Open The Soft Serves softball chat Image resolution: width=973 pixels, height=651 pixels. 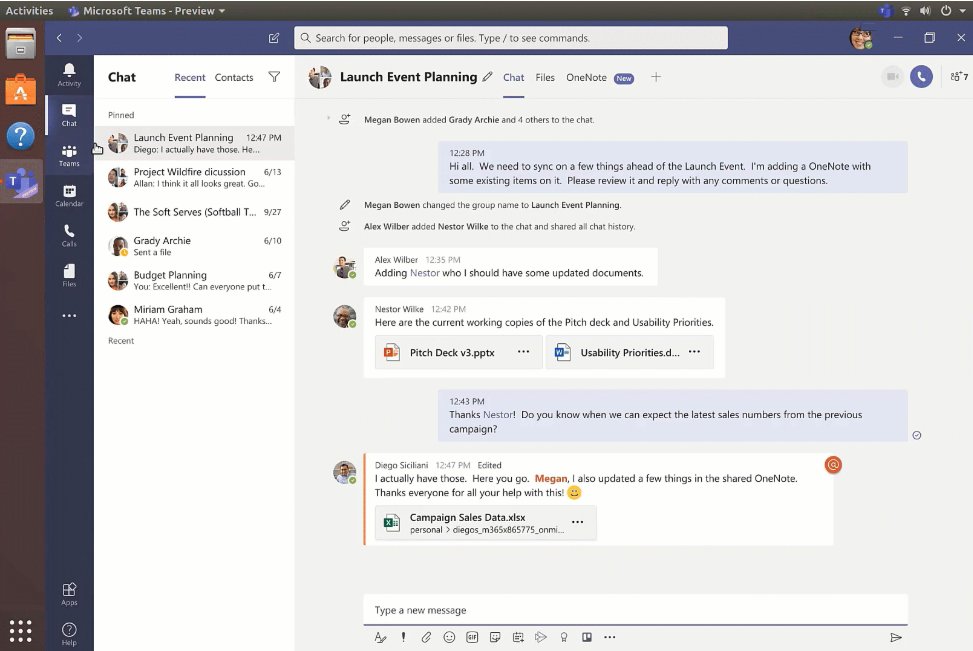(x=194, y=212)
